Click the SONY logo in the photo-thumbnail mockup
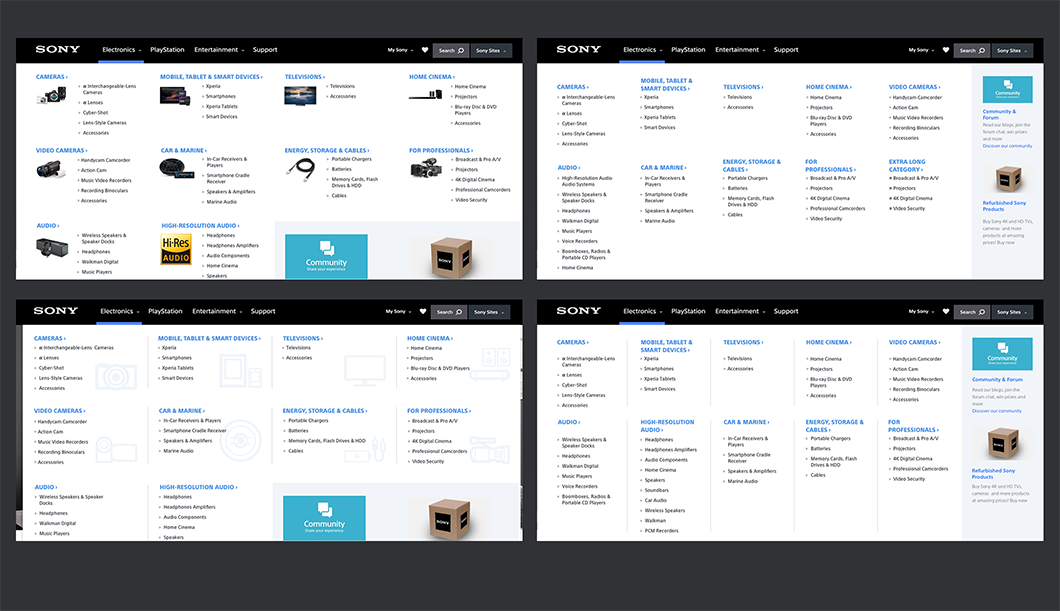 point(57,49)
